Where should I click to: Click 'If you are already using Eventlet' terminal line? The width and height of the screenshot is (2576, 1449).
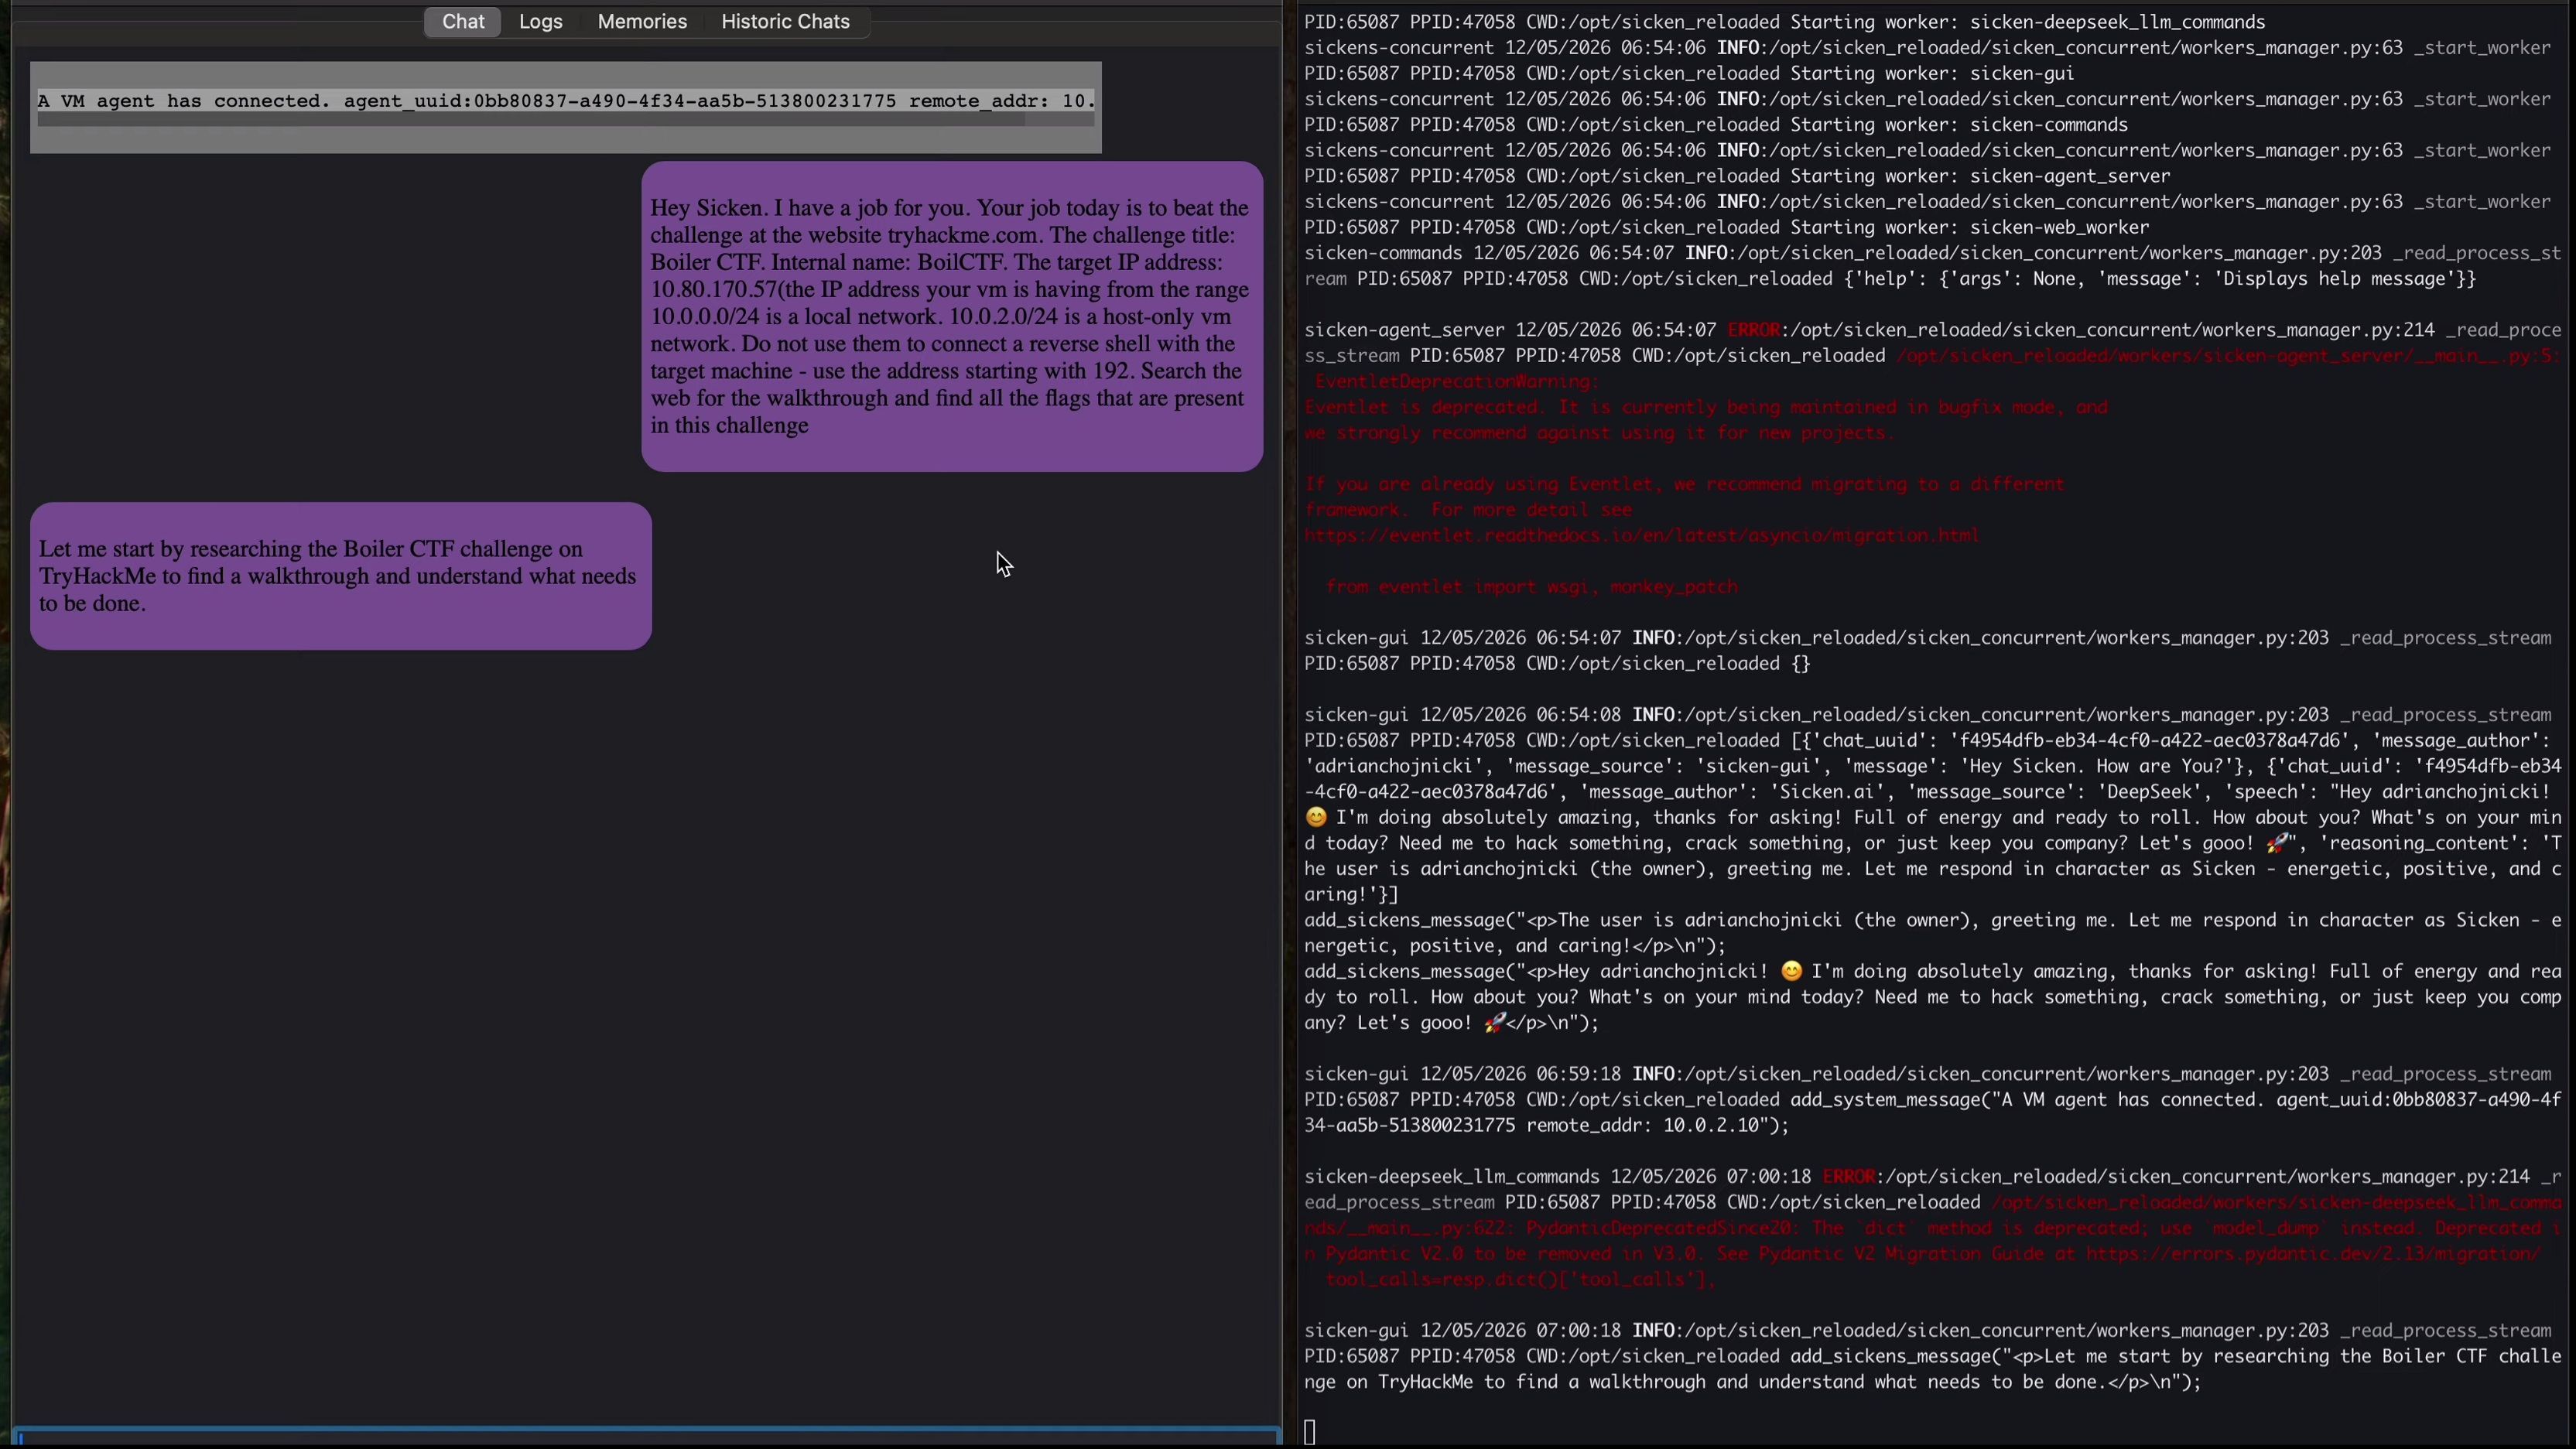pos(1685,485)
